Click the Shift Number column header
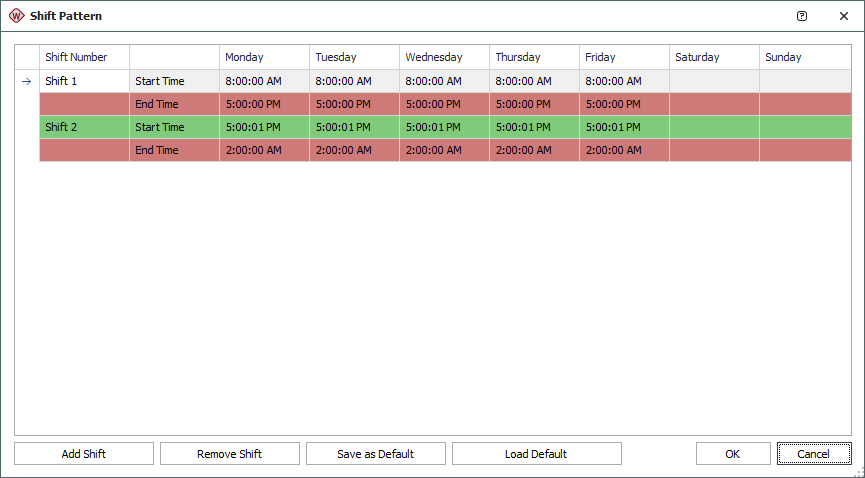 pyautogui.click(x=84, y=57)
